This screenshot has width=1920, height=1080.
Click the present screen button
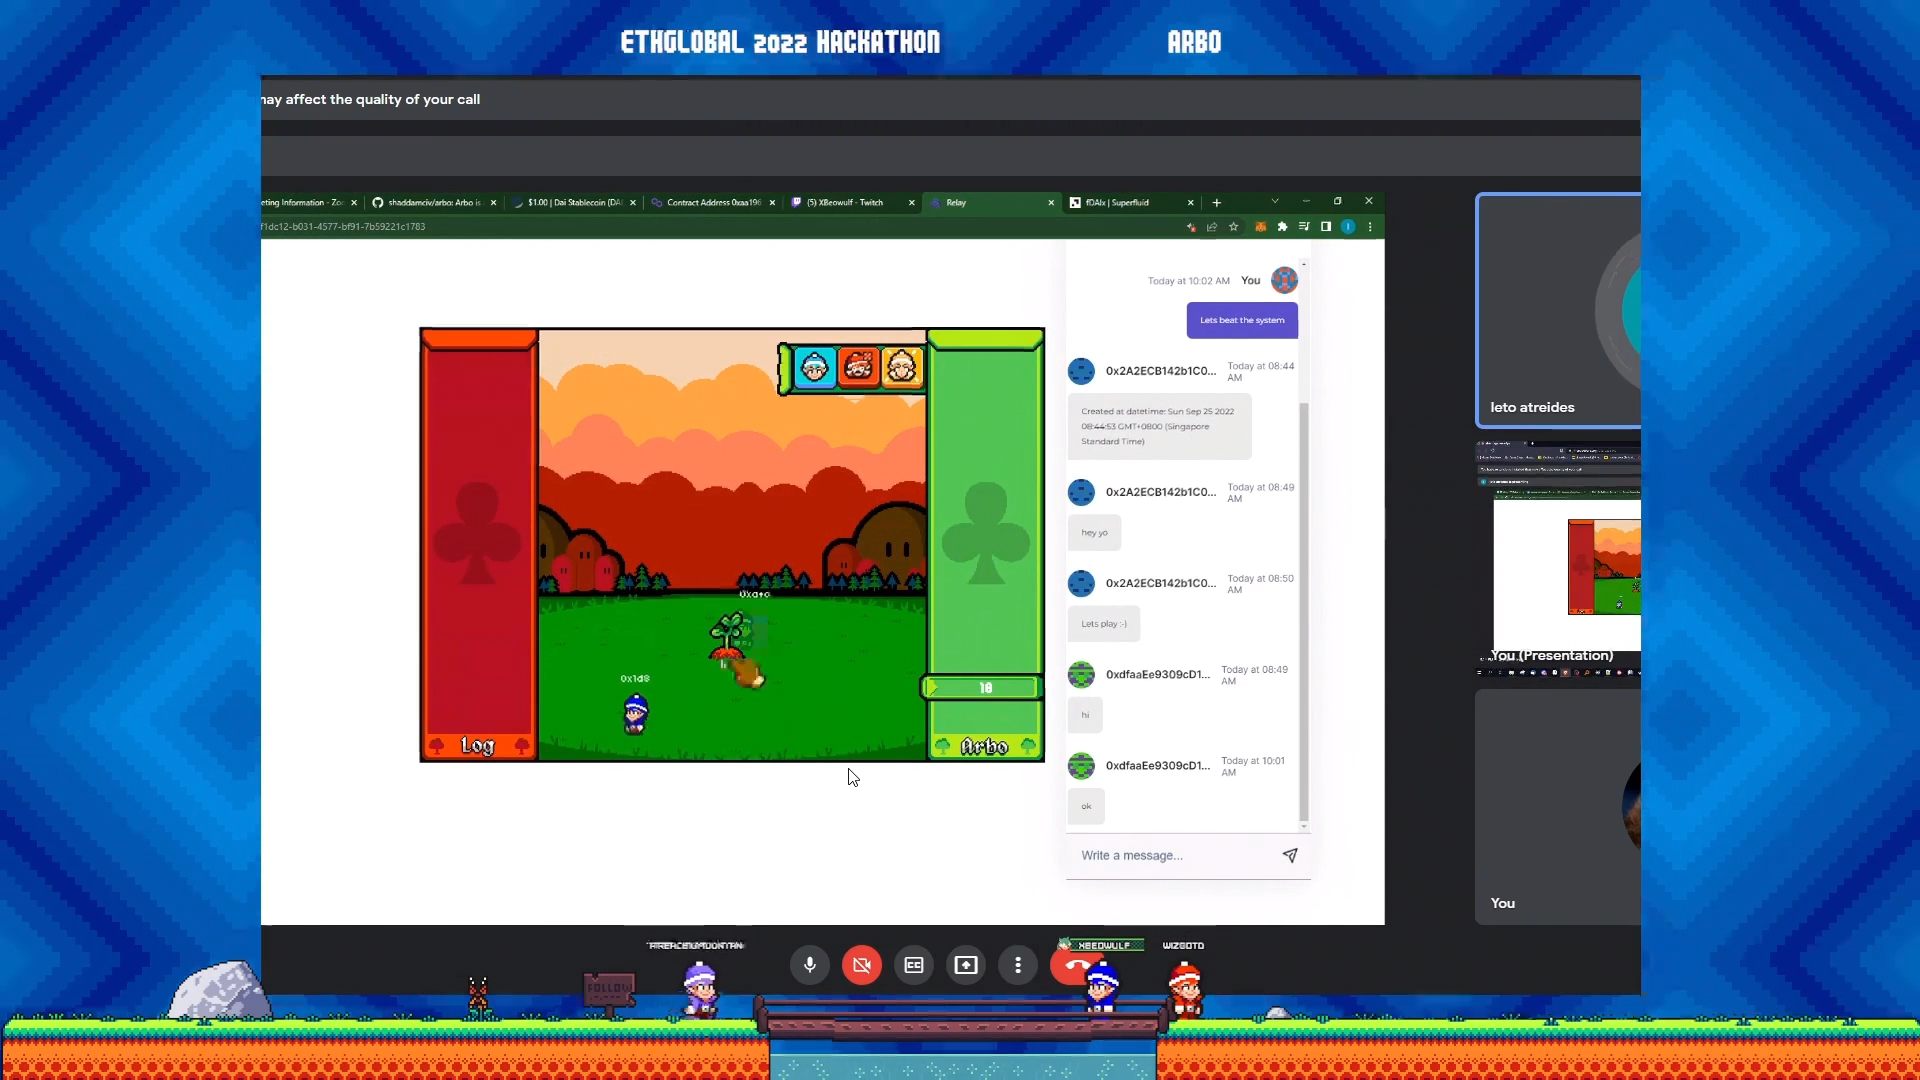point(966,965)
